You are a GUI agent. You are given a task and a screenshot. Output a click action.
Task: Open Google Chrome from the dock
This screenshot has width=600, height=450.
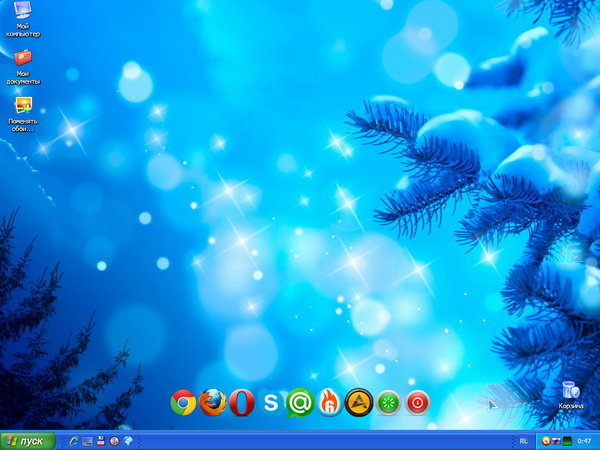[183, 403]
